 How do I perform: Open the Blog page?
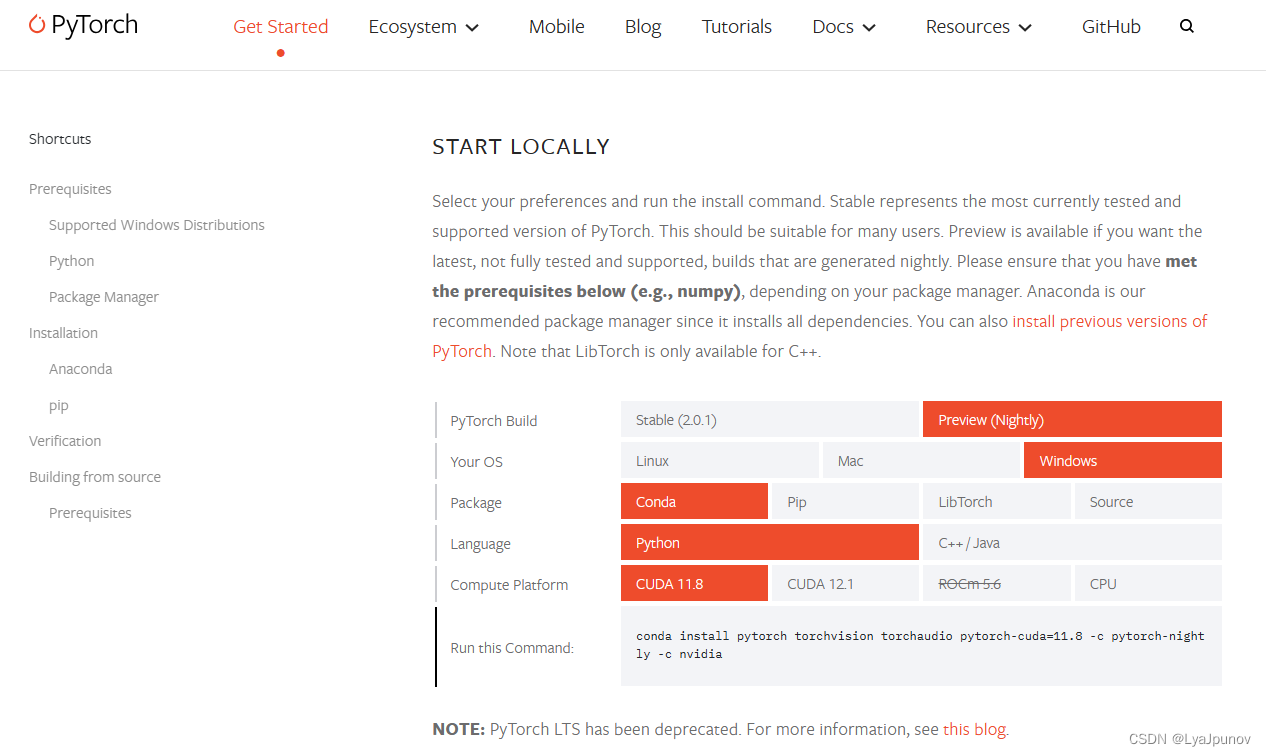click(x=643, y=27)
